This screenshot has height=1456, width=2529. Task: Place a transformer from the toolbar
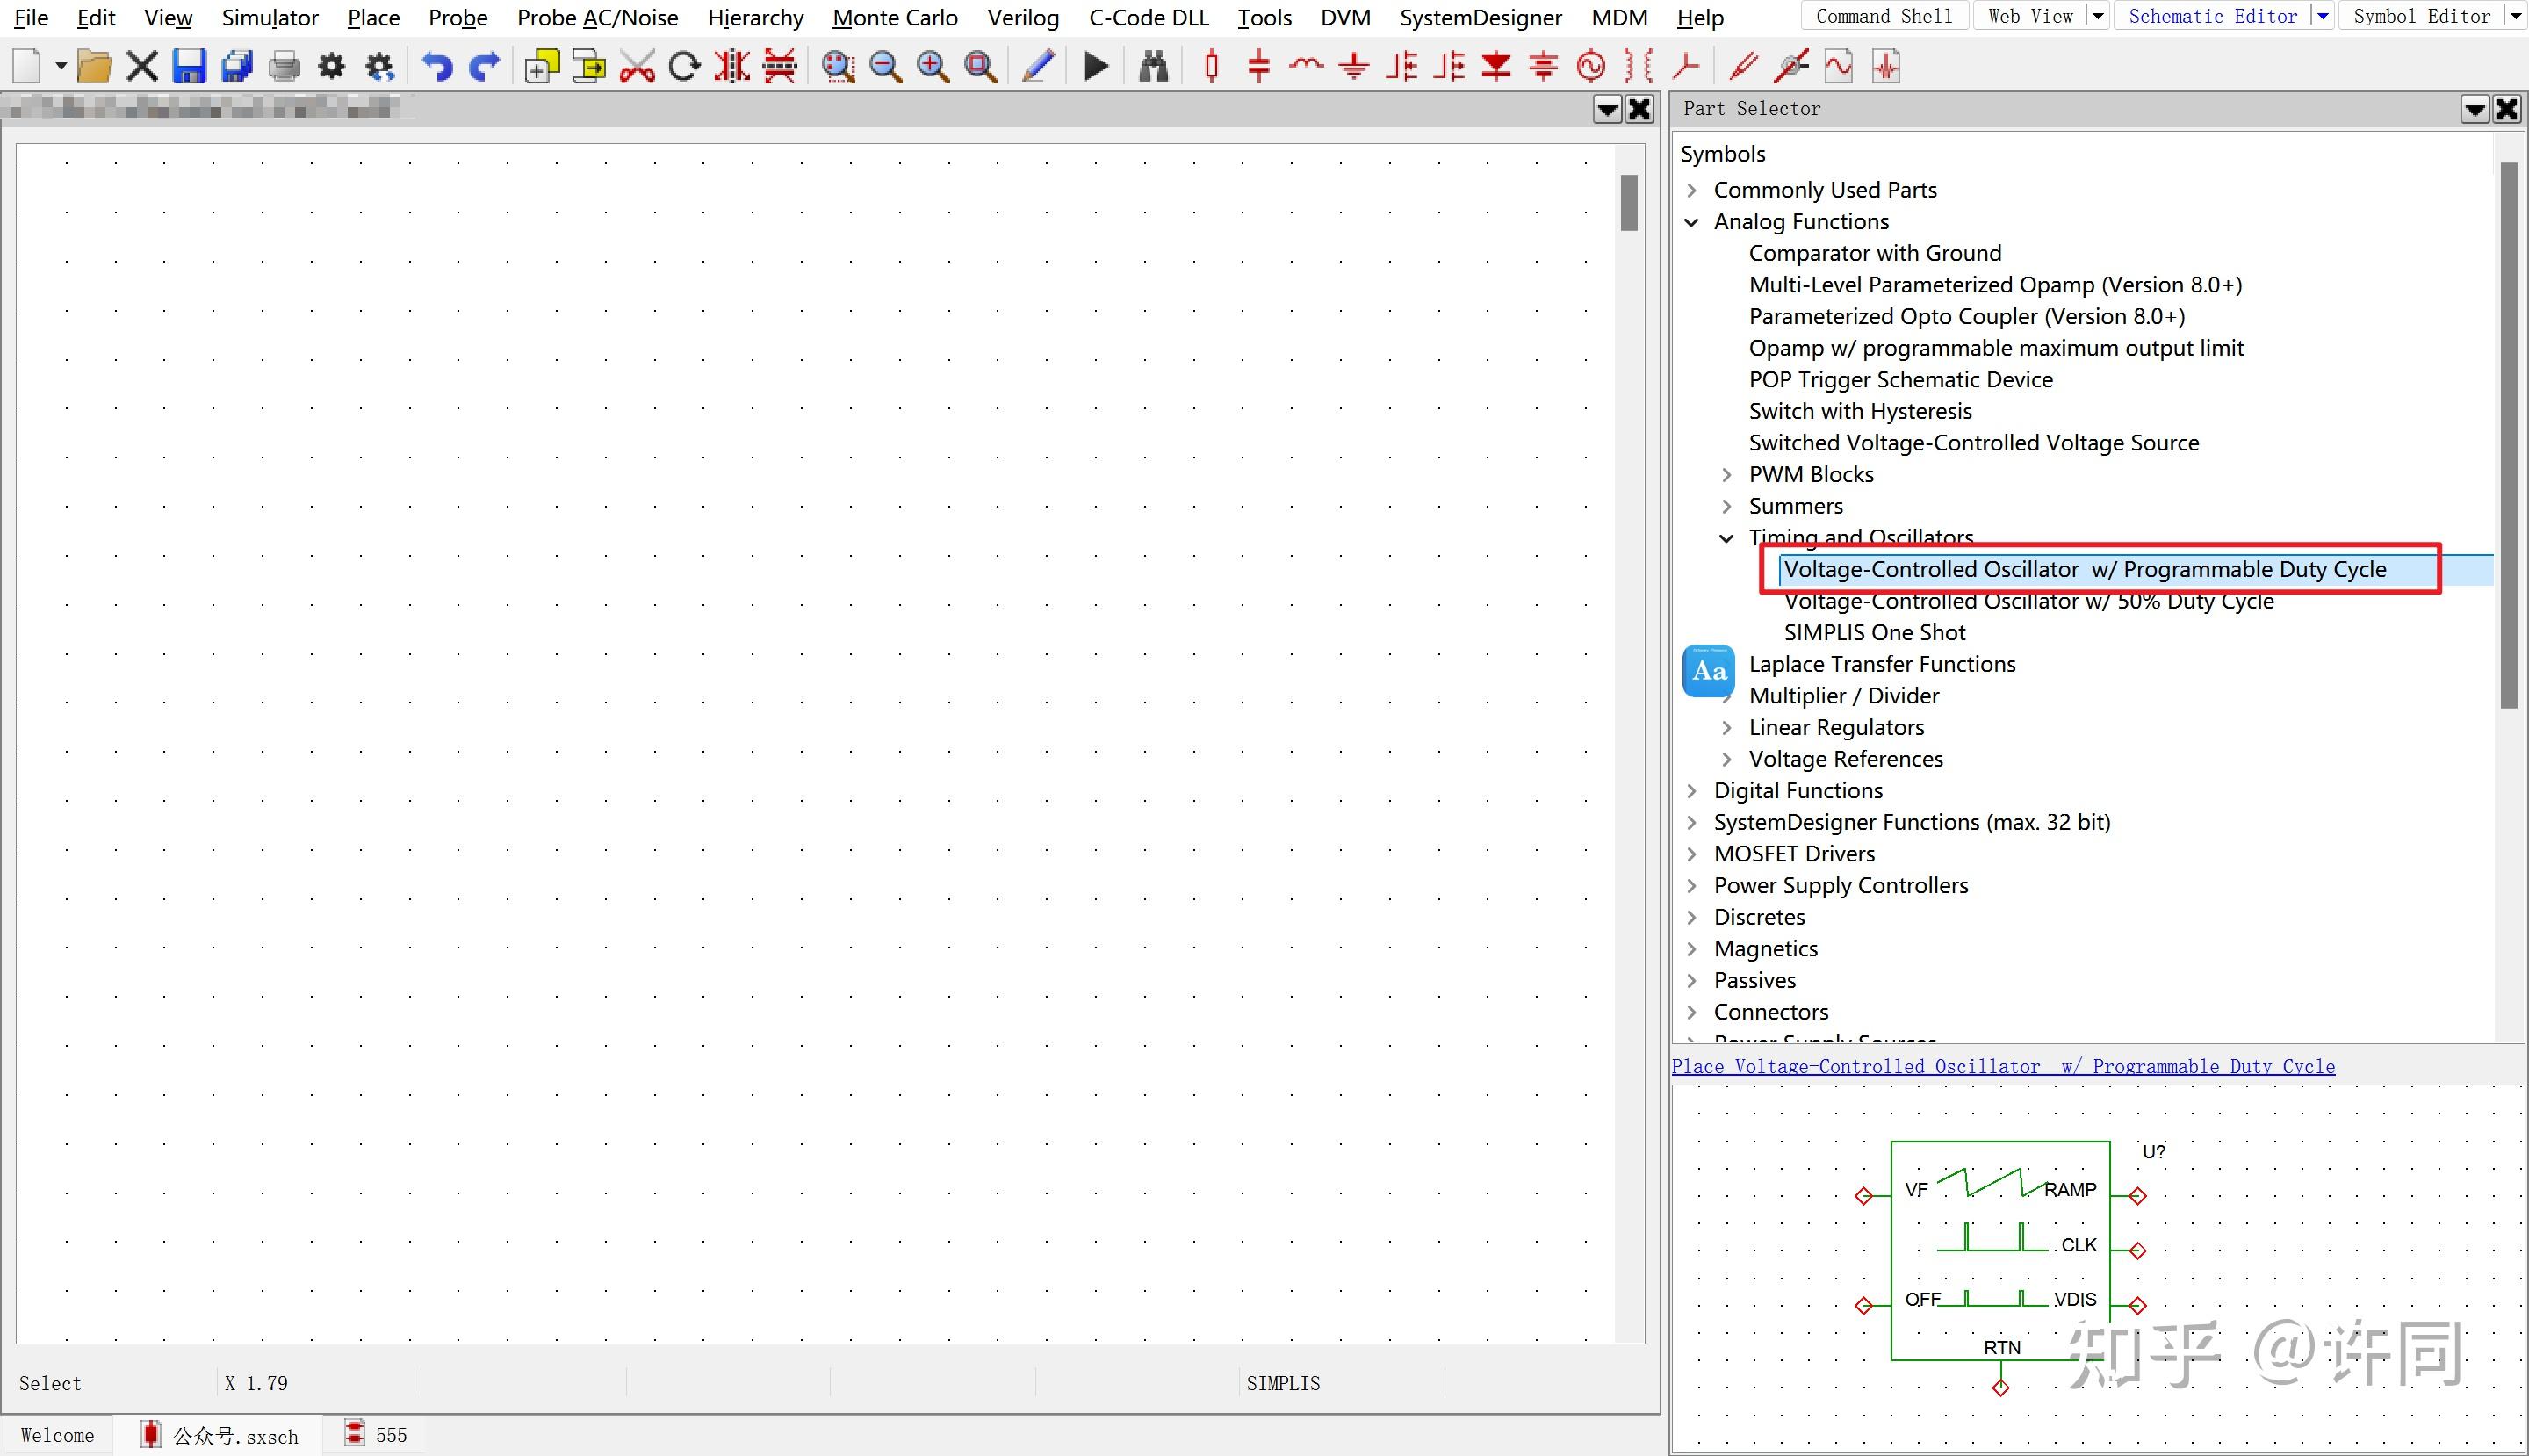[1639, 67]
